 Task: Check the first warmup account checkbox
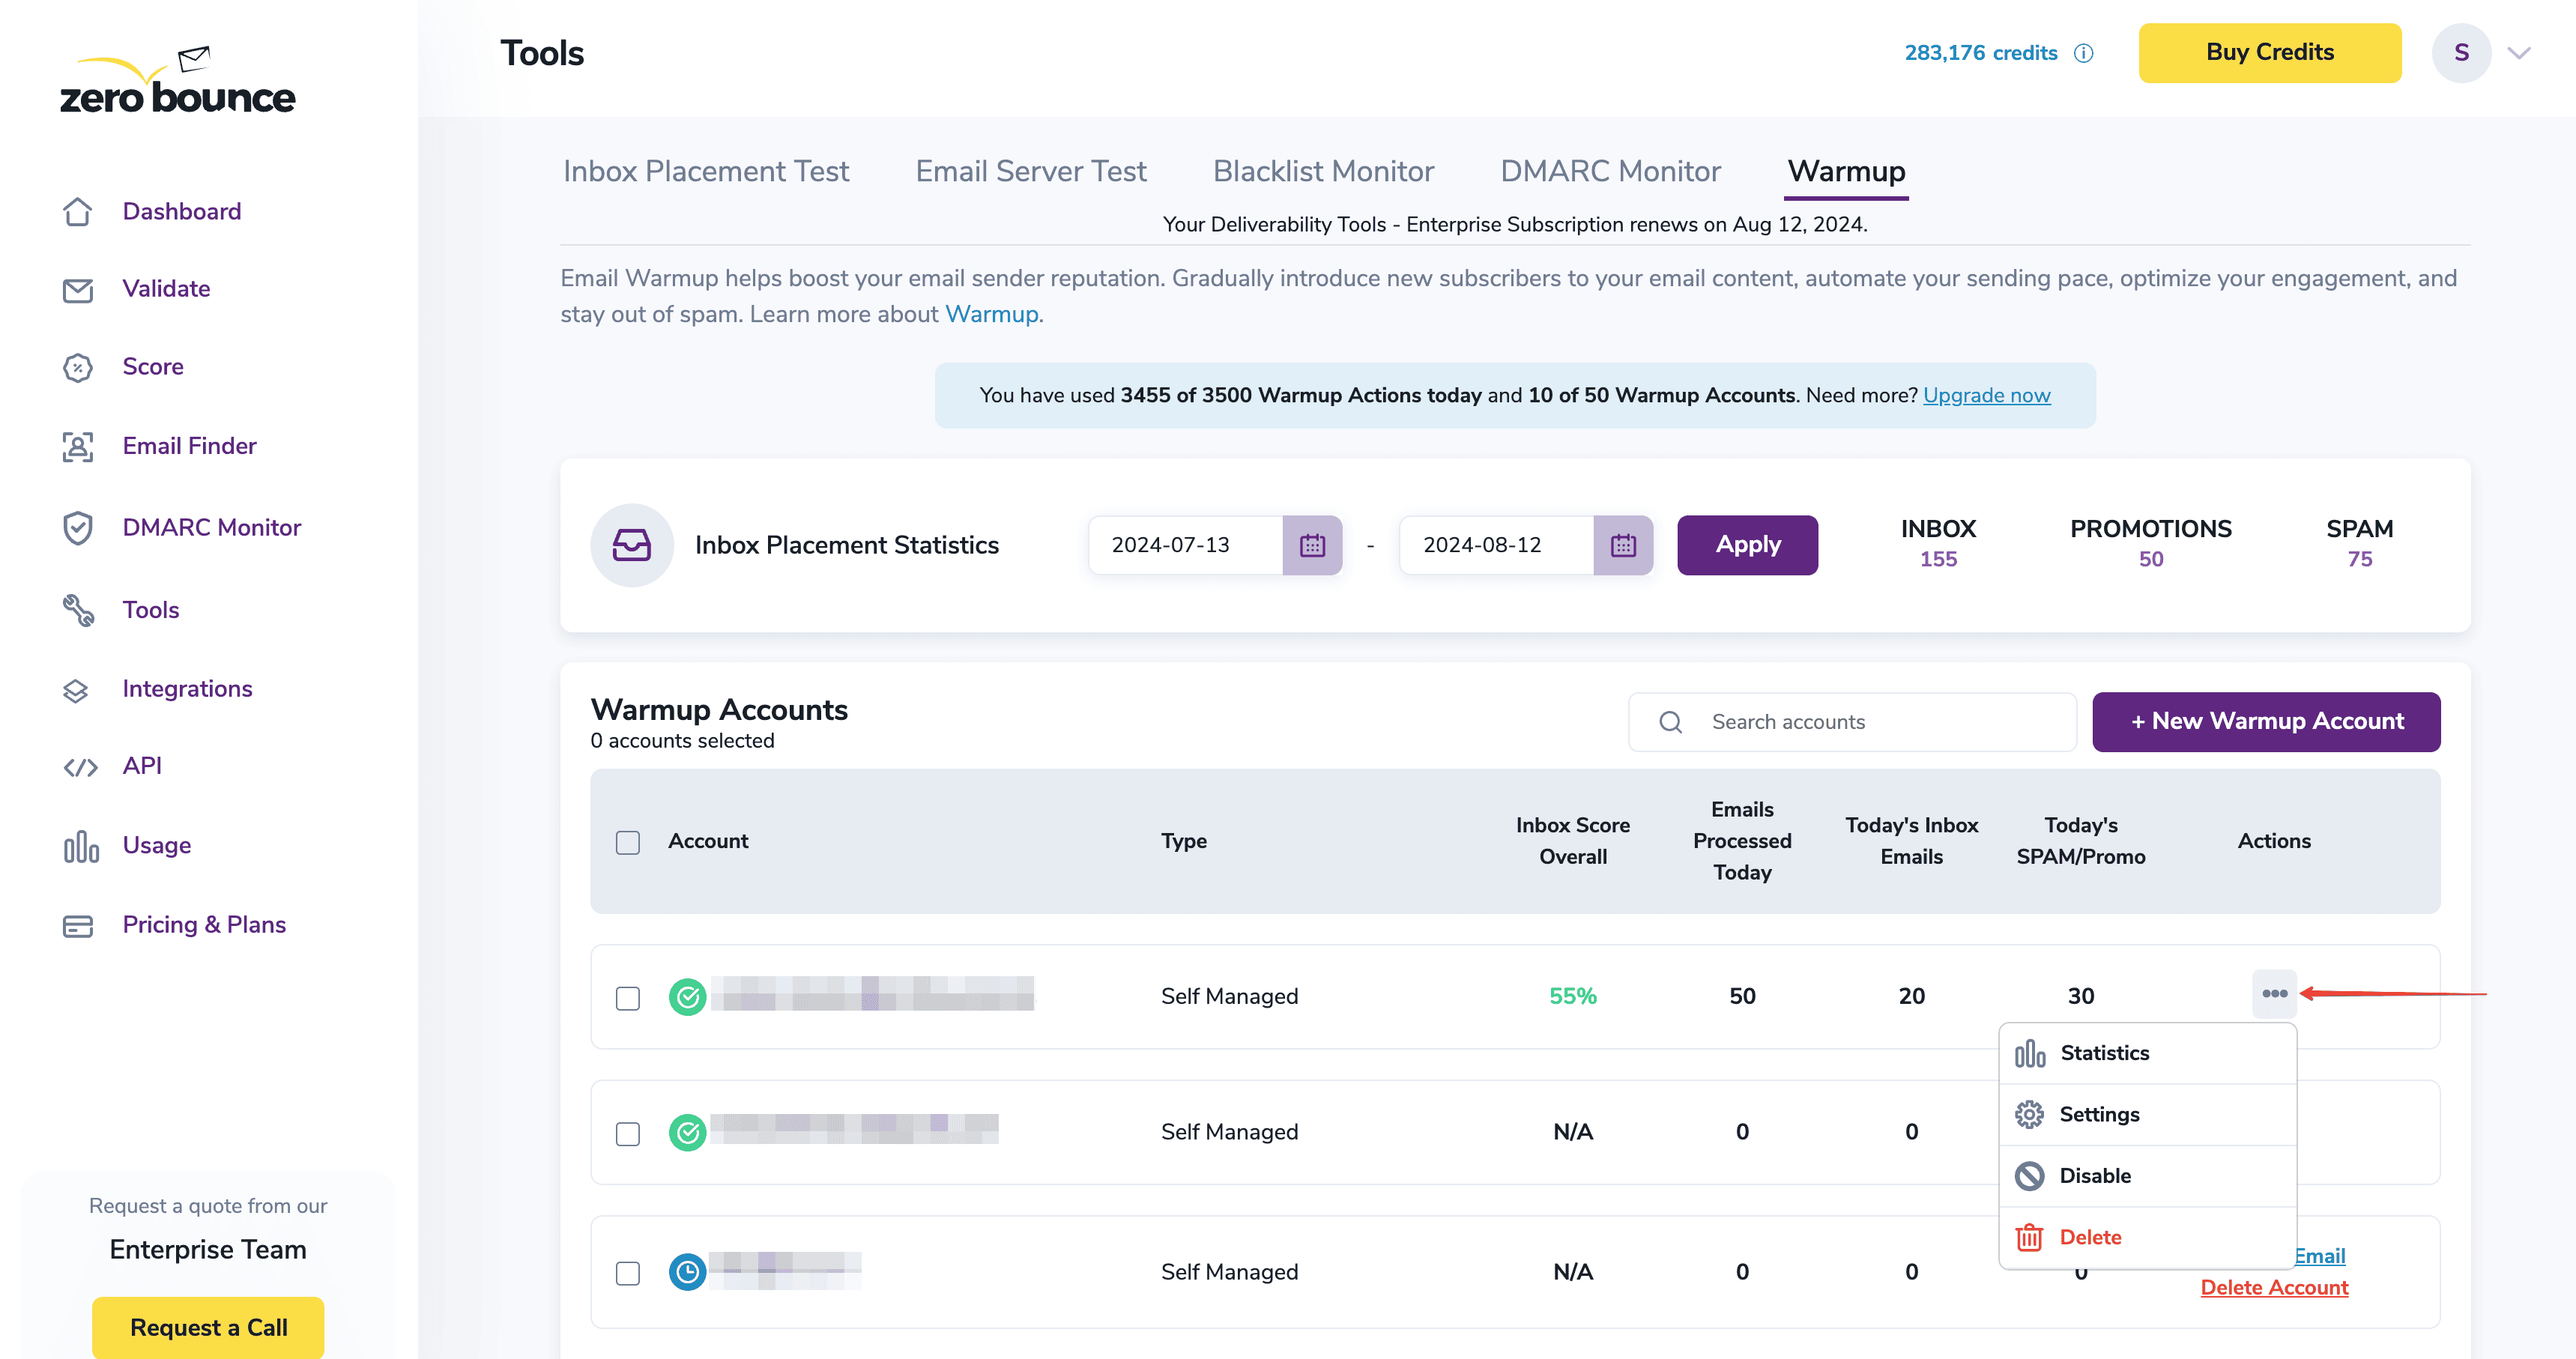tap(628, 997)
